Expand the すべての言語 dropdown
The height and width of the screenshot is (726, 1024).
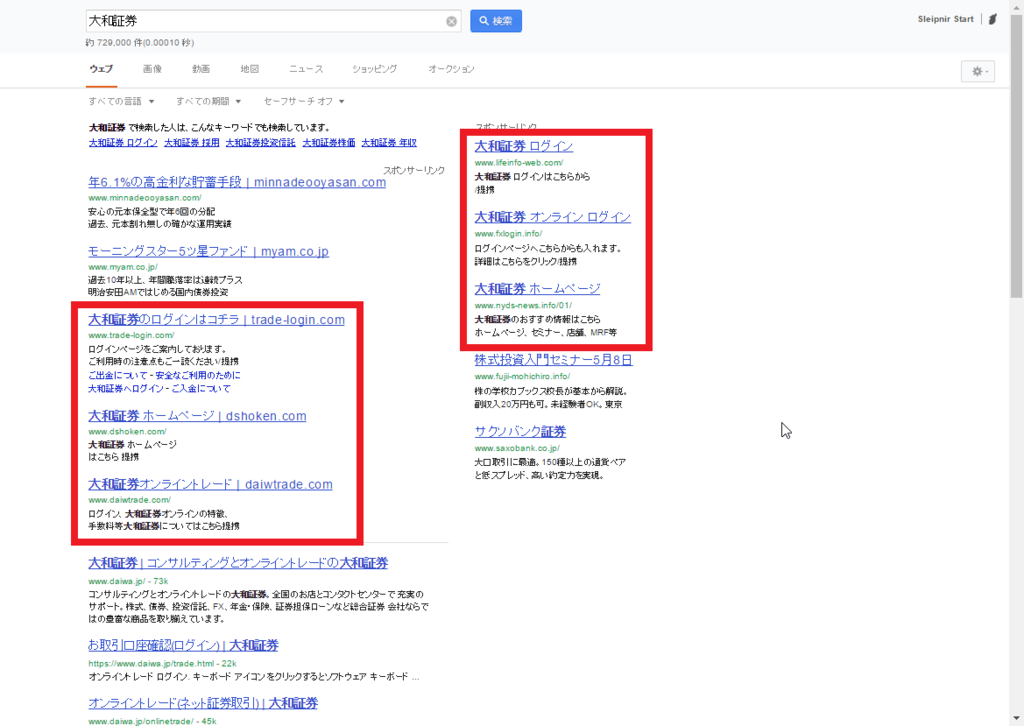point(121,101)
